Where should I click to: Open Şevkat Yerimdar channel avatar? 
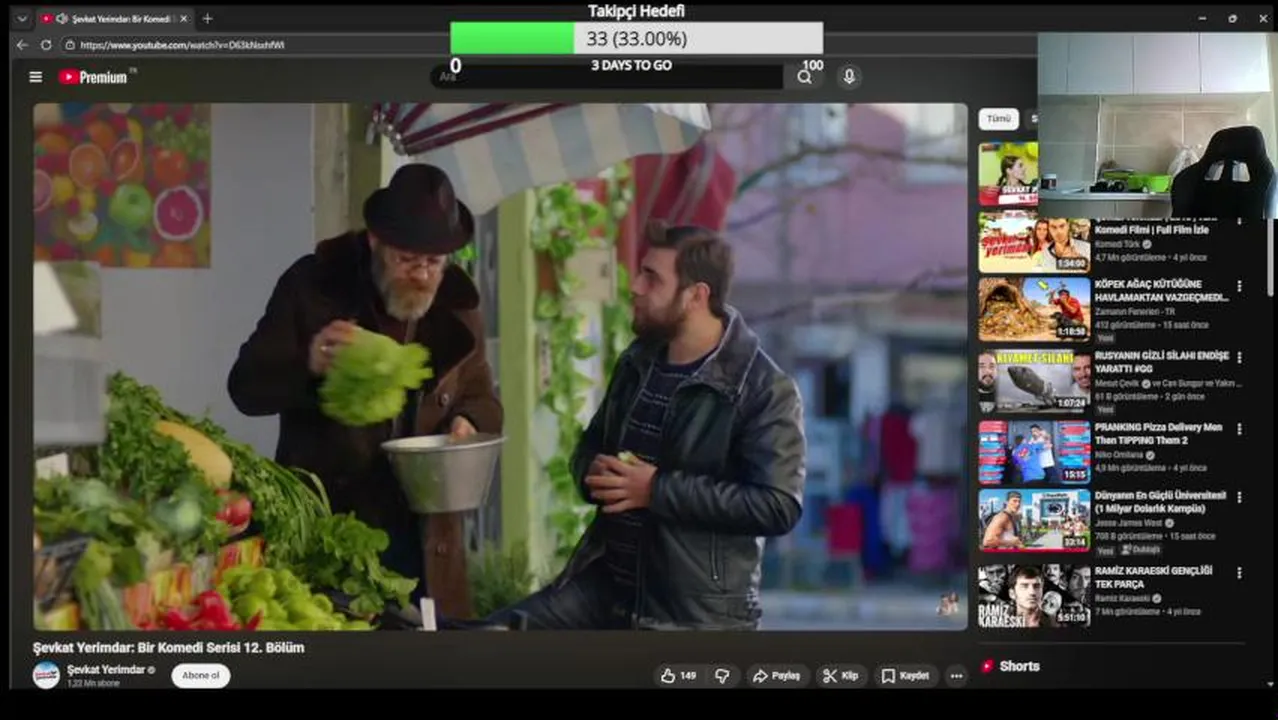coord(46,675)
